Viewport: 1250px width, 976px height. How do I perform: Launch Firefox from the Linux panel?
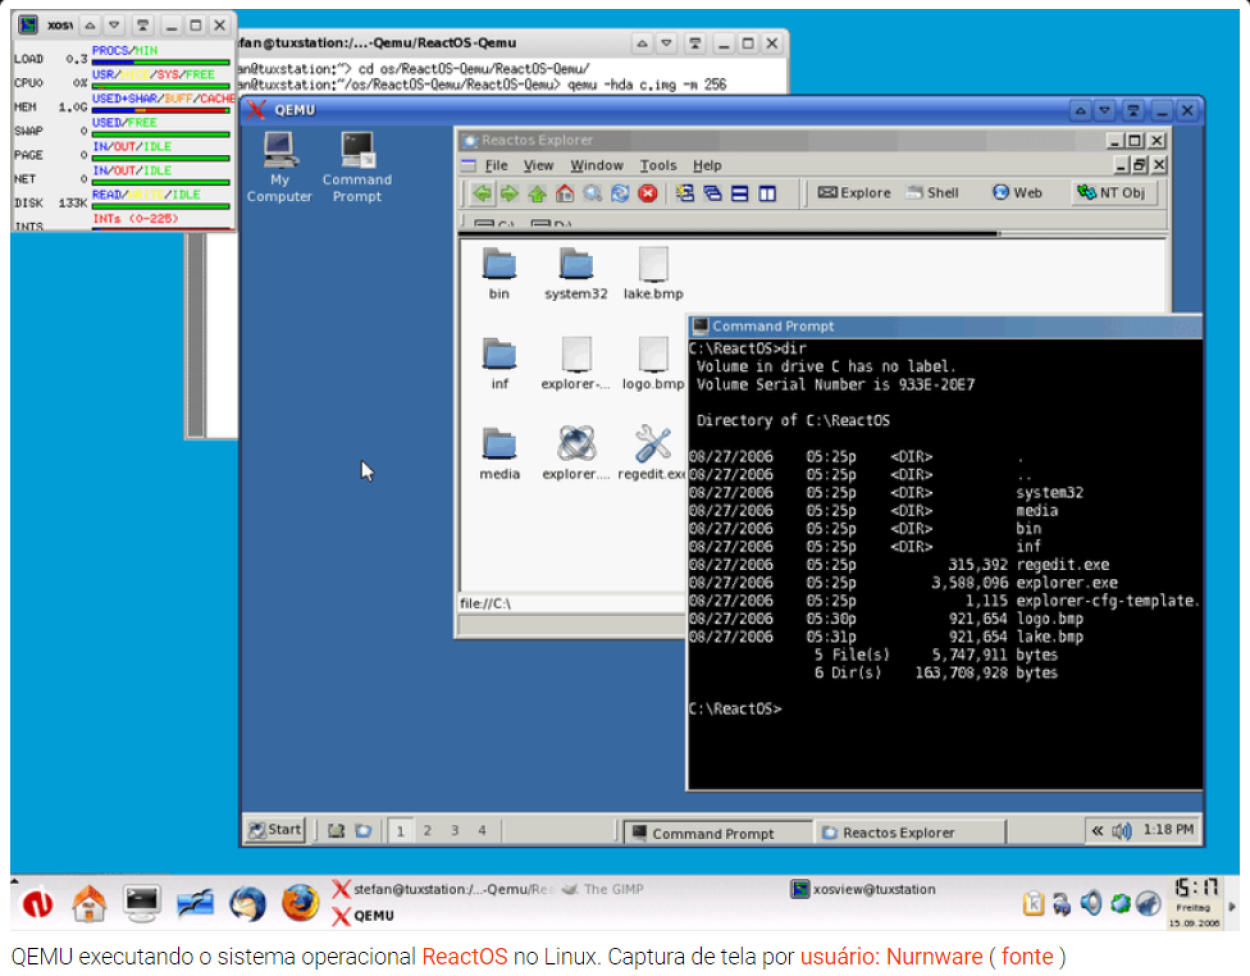coord(299,903)
